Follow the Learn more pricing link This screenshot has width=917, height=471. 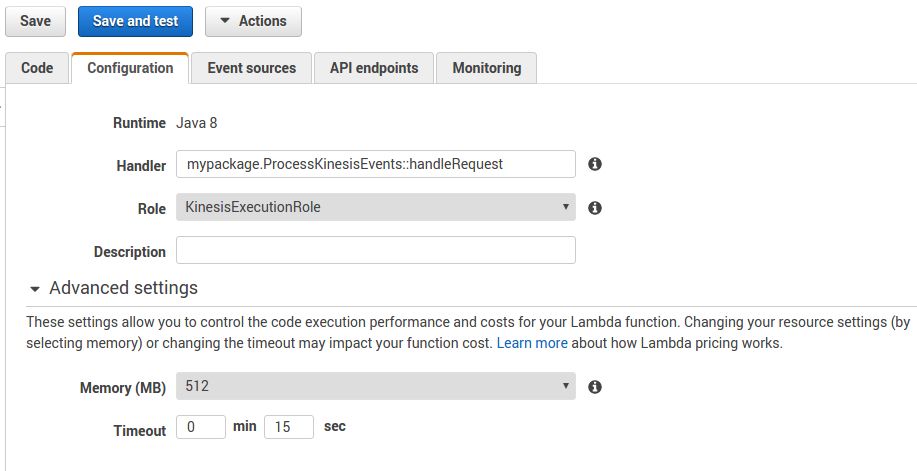coord(532,343)
